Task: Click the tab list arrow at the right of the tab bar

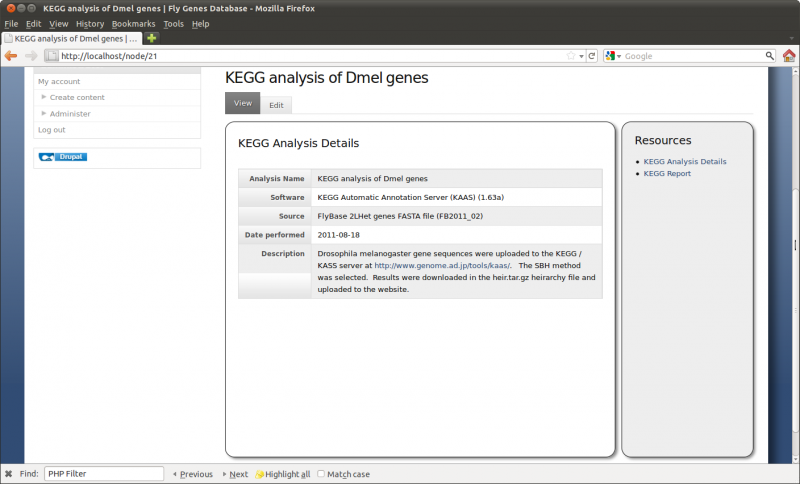Action: coord(791,39)
